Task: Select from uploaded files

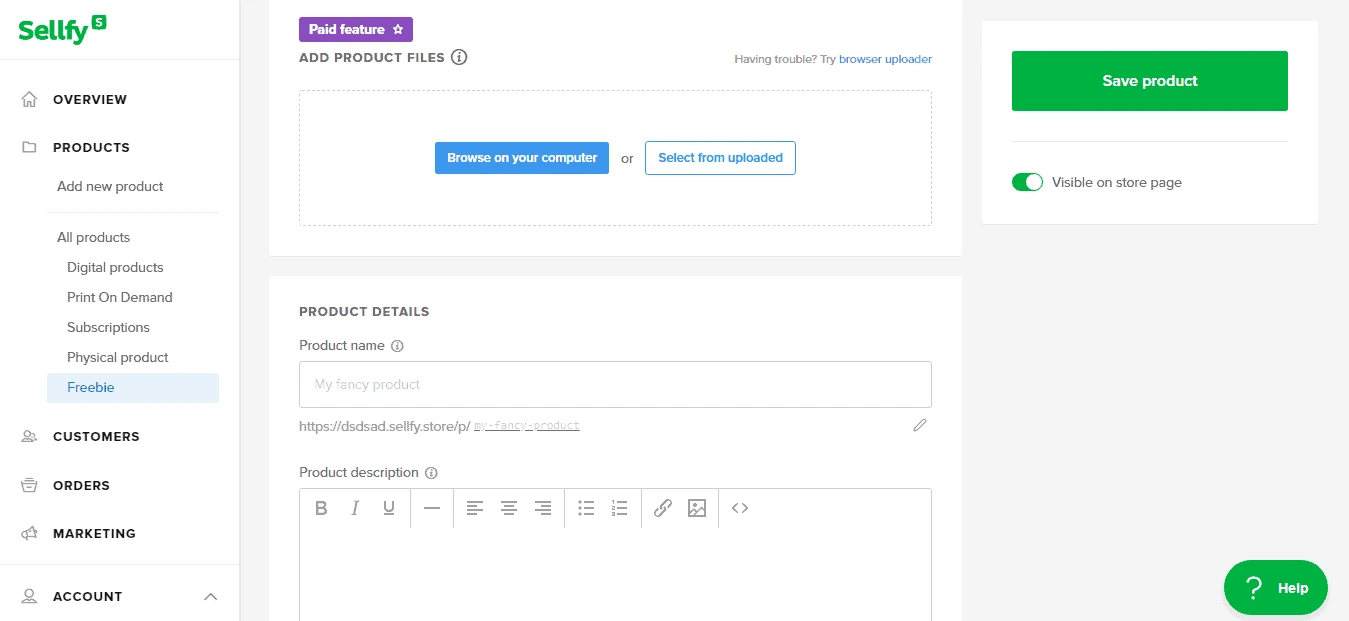Action: pyautogui.click(x=720, y=158)
